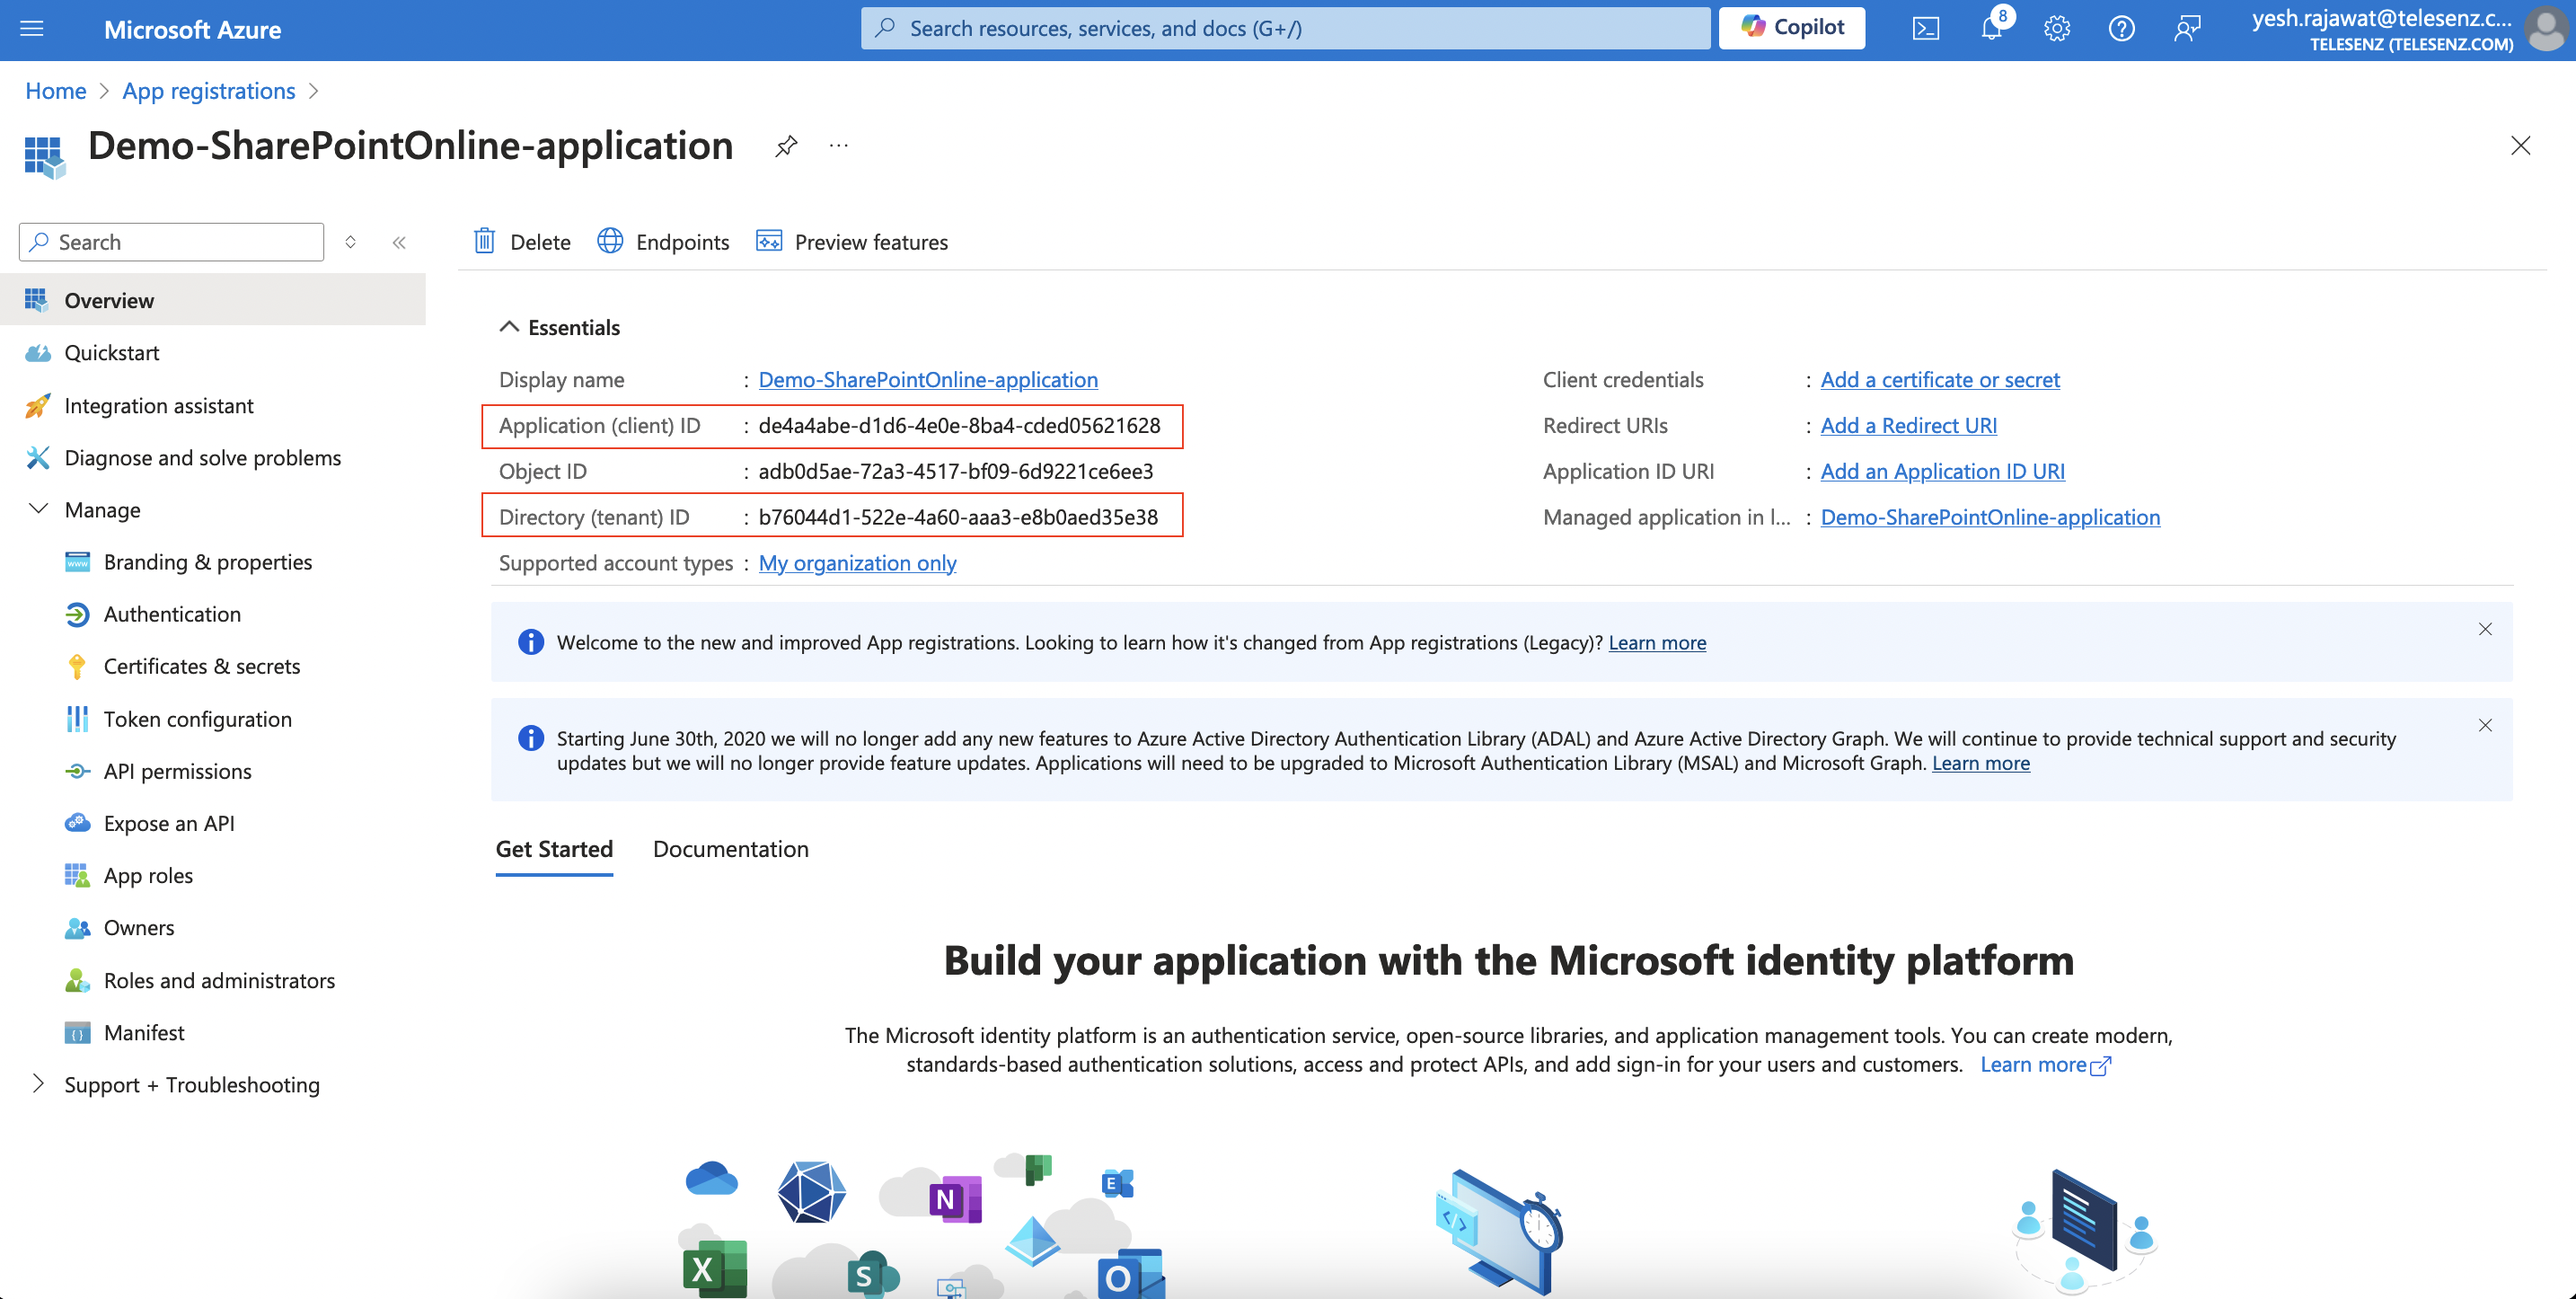This screenshot has height=1299, width=2576.
Task: Pin Demo-SharePointOnline-application to dashboard
Action: click(786, 146)
